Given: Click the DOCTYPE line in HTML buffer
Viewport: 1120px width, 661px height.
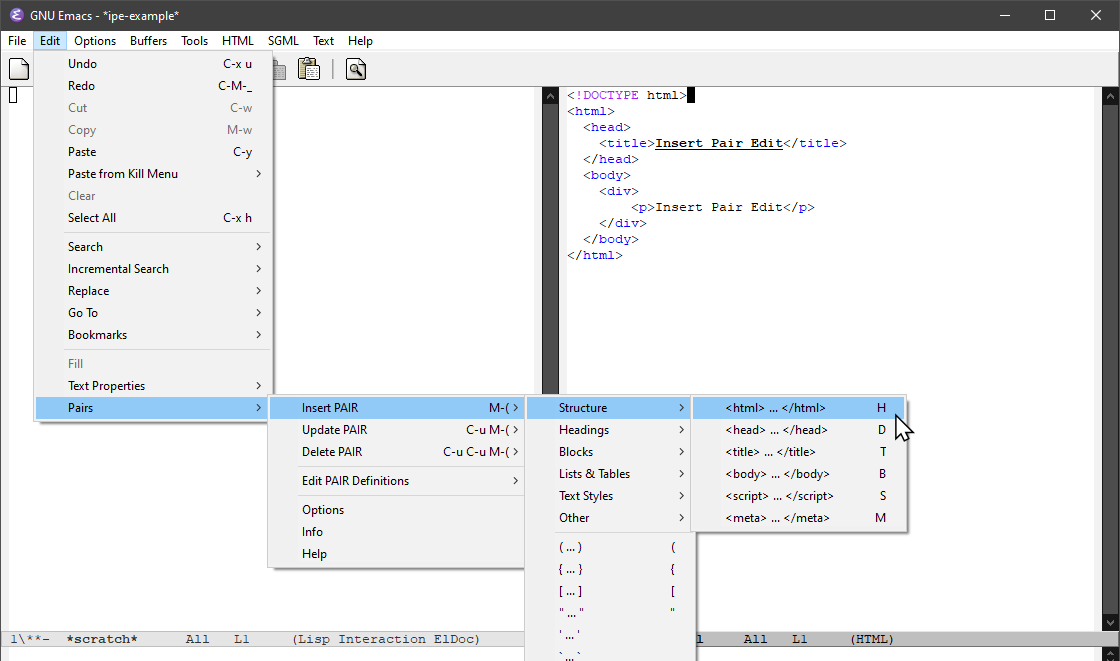Looking at the screenshot, I should 626,95.
